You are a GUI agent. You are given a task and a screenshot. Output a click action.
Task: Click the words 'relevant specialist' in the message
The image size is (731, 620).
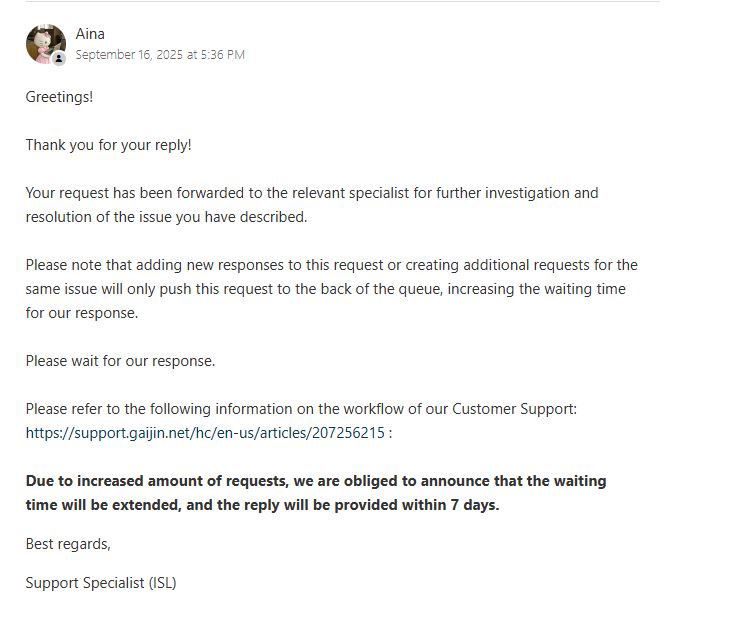337,193
